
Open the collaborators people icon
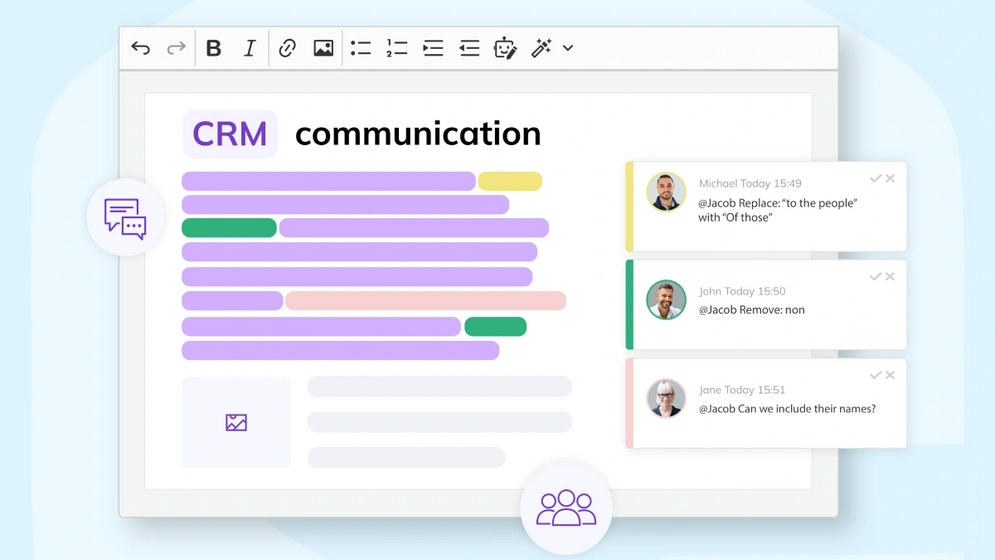pos(566,508)
